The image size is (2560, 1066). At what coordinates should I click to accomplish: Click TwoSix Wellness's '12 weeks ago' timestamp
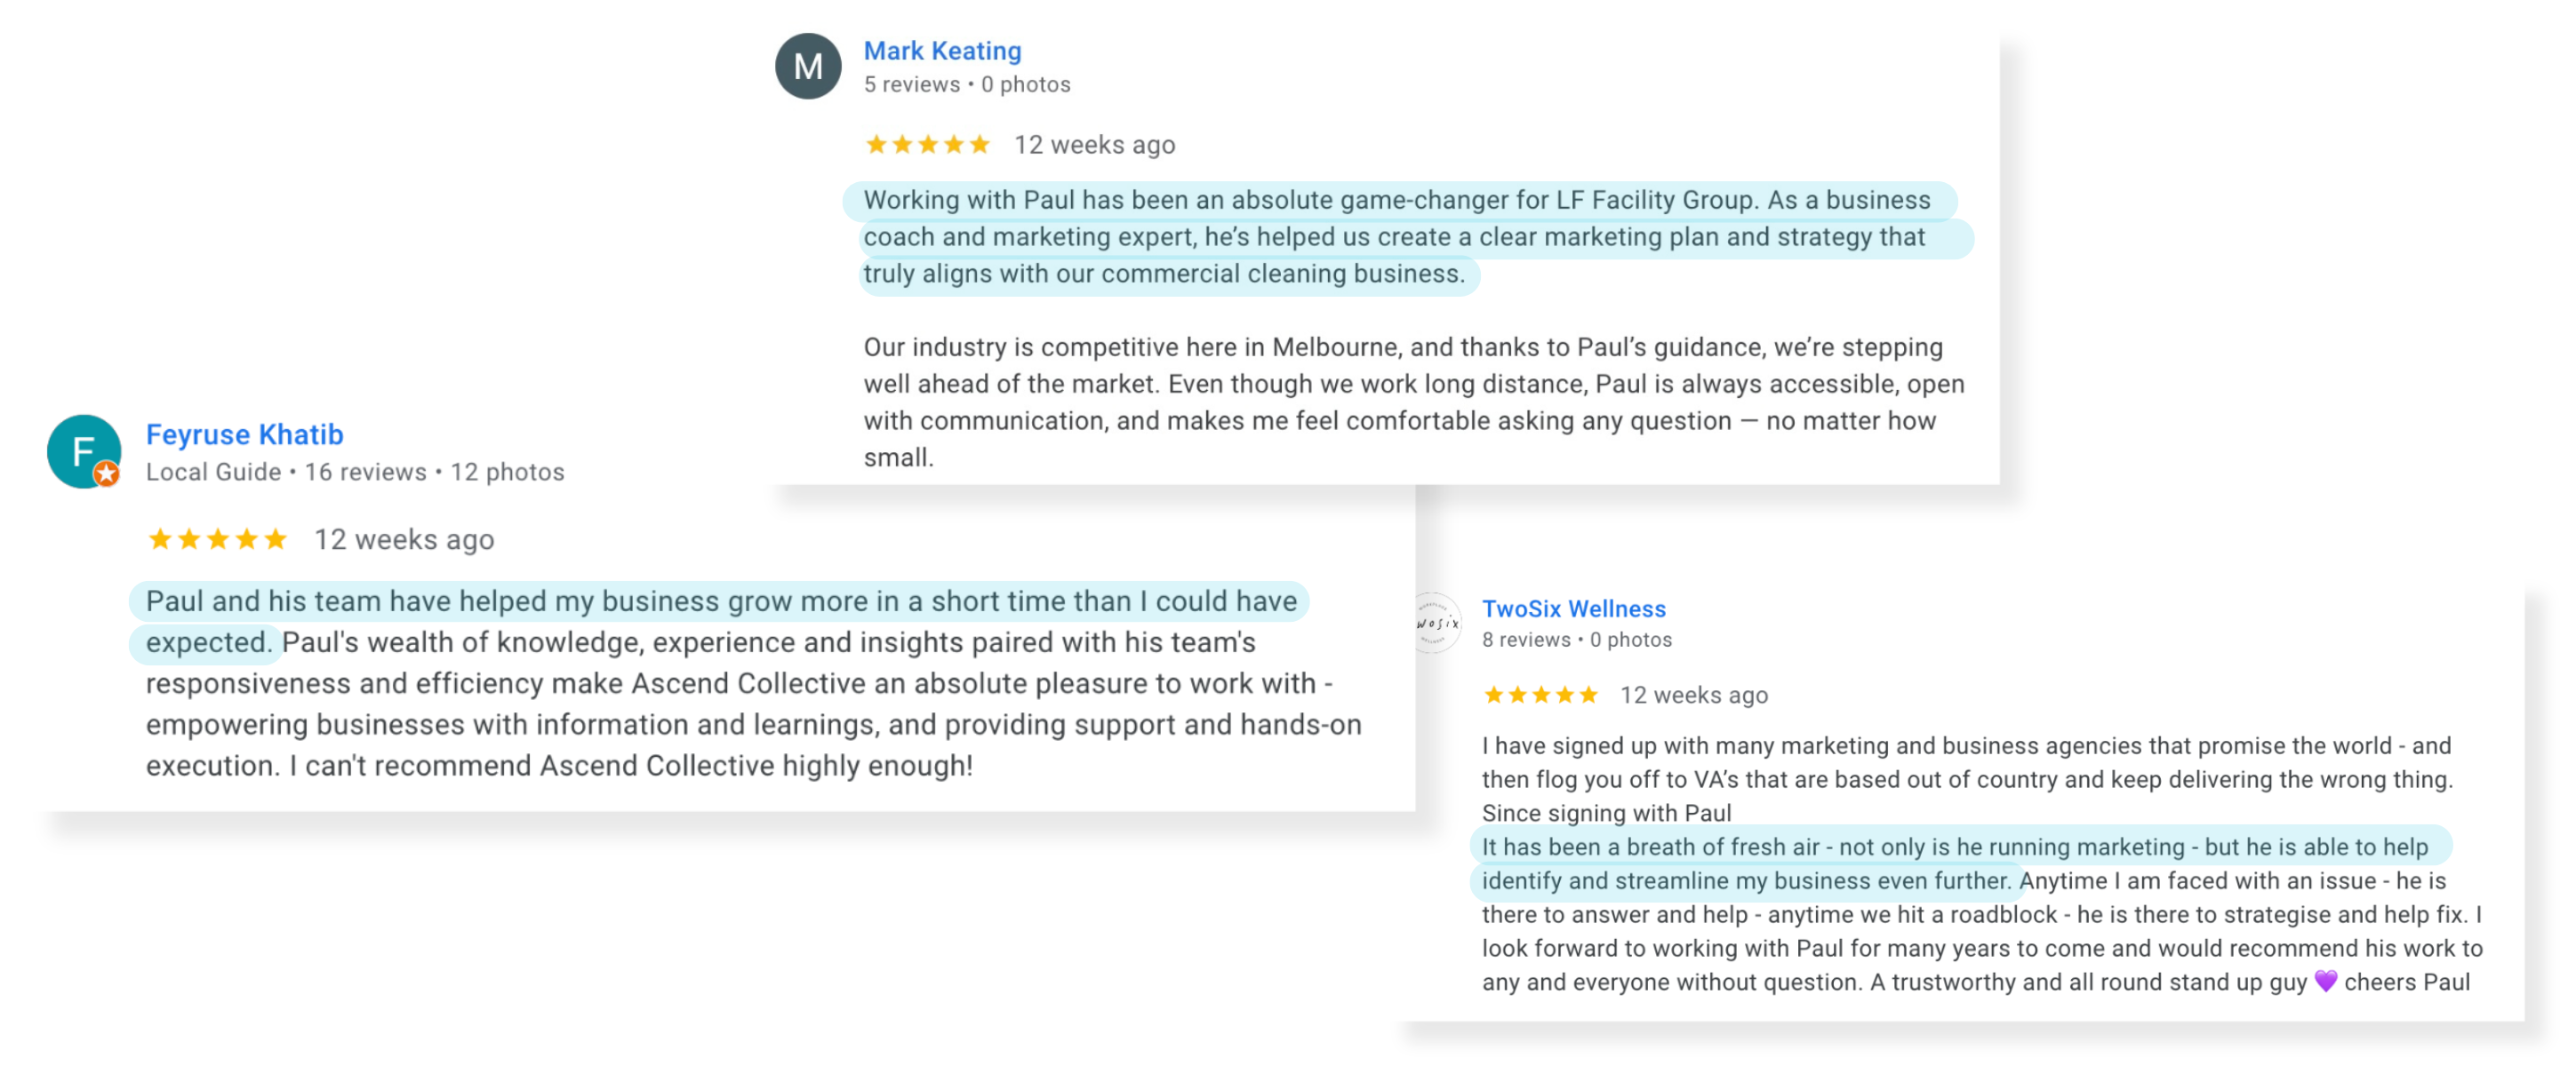[1692, 695]
